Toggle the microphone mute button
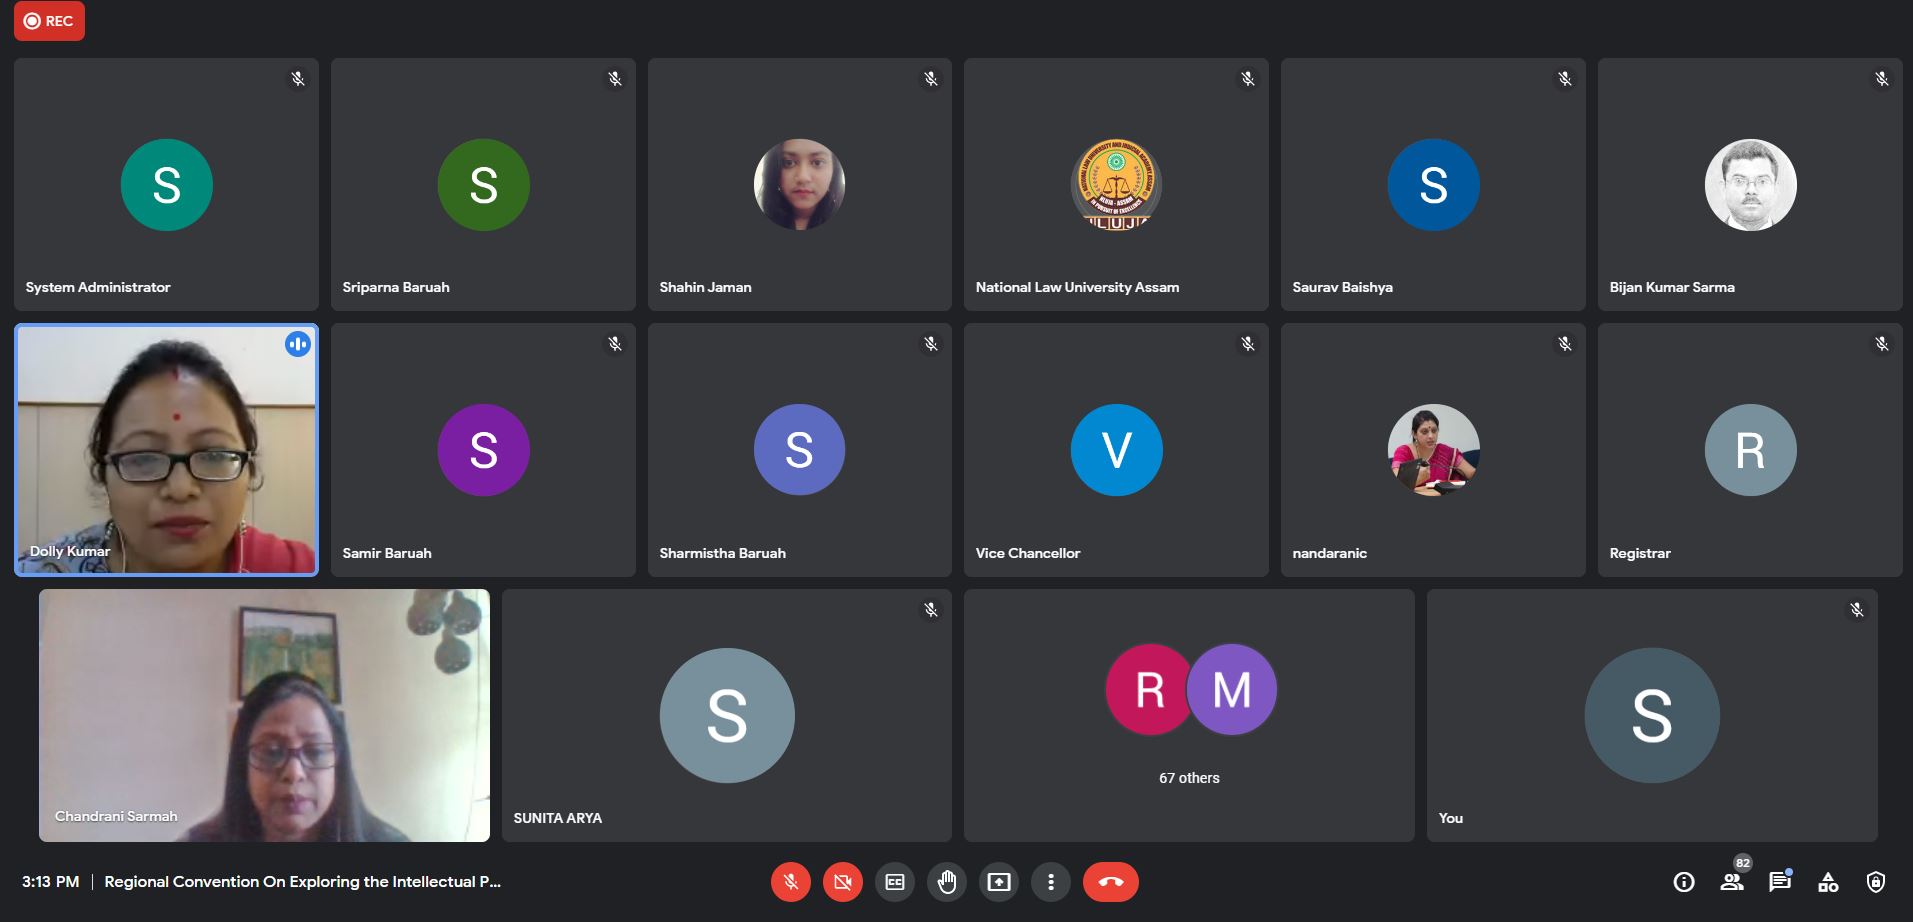 pyautogui.click(x=790, y=882)
